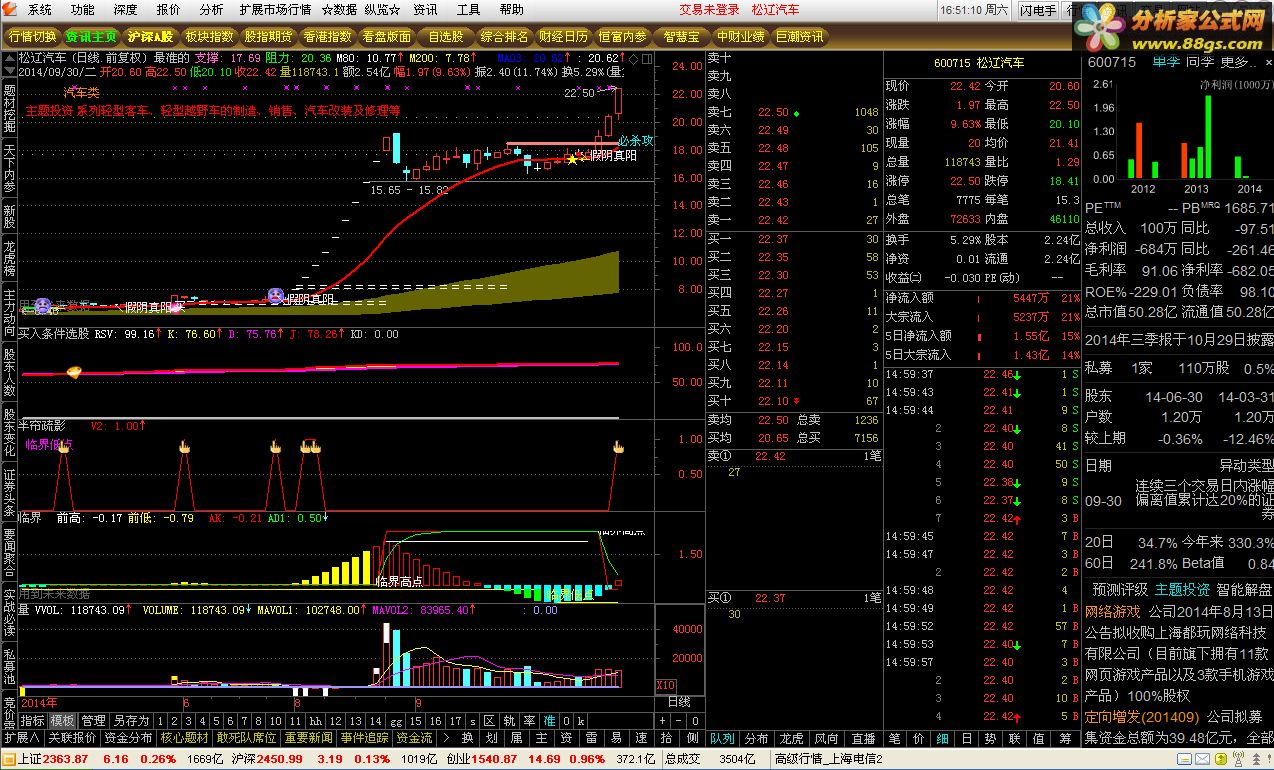This screenshot has height=770, width=1274.
Task: Click the 轨 button in template row
Action: tap(509, 720)
